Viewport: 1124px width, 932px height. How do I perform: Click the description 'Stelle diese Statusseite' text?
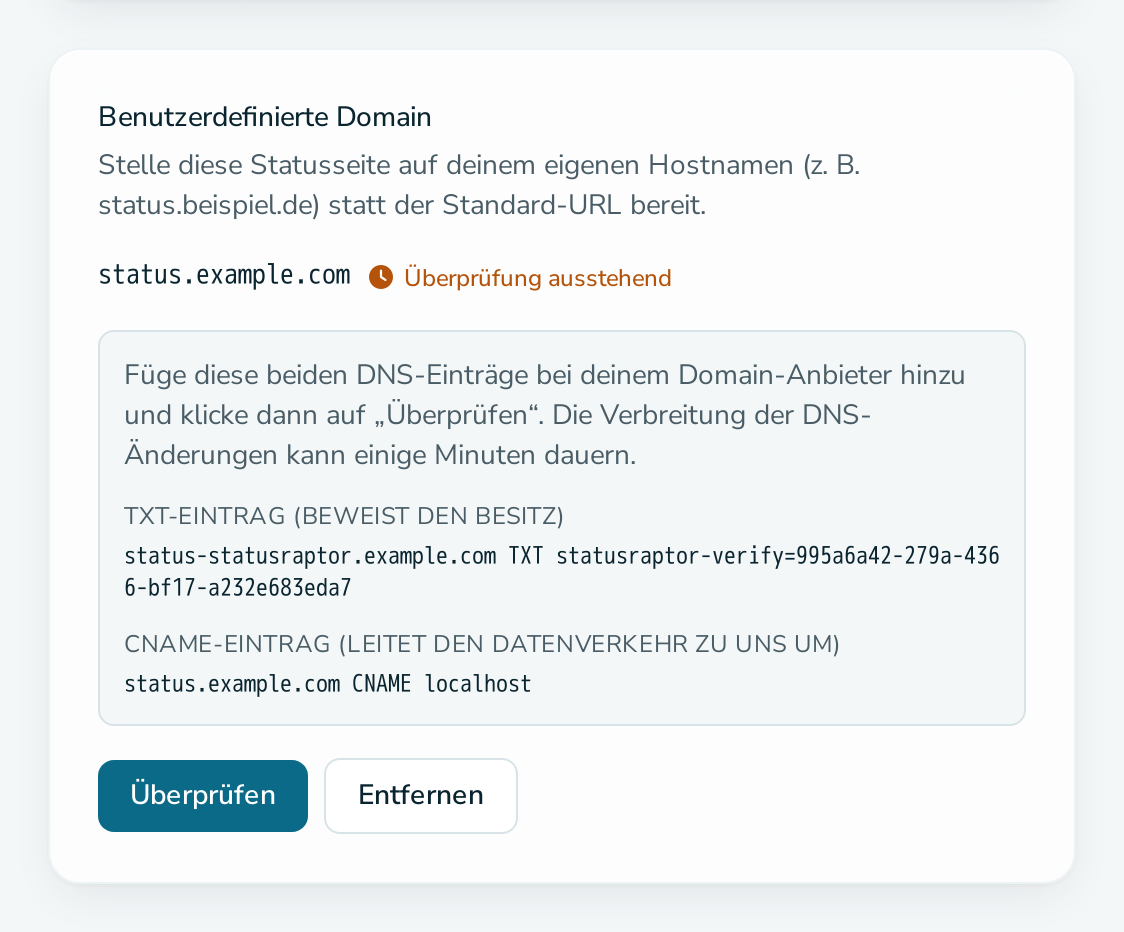(x=479, y=185)
